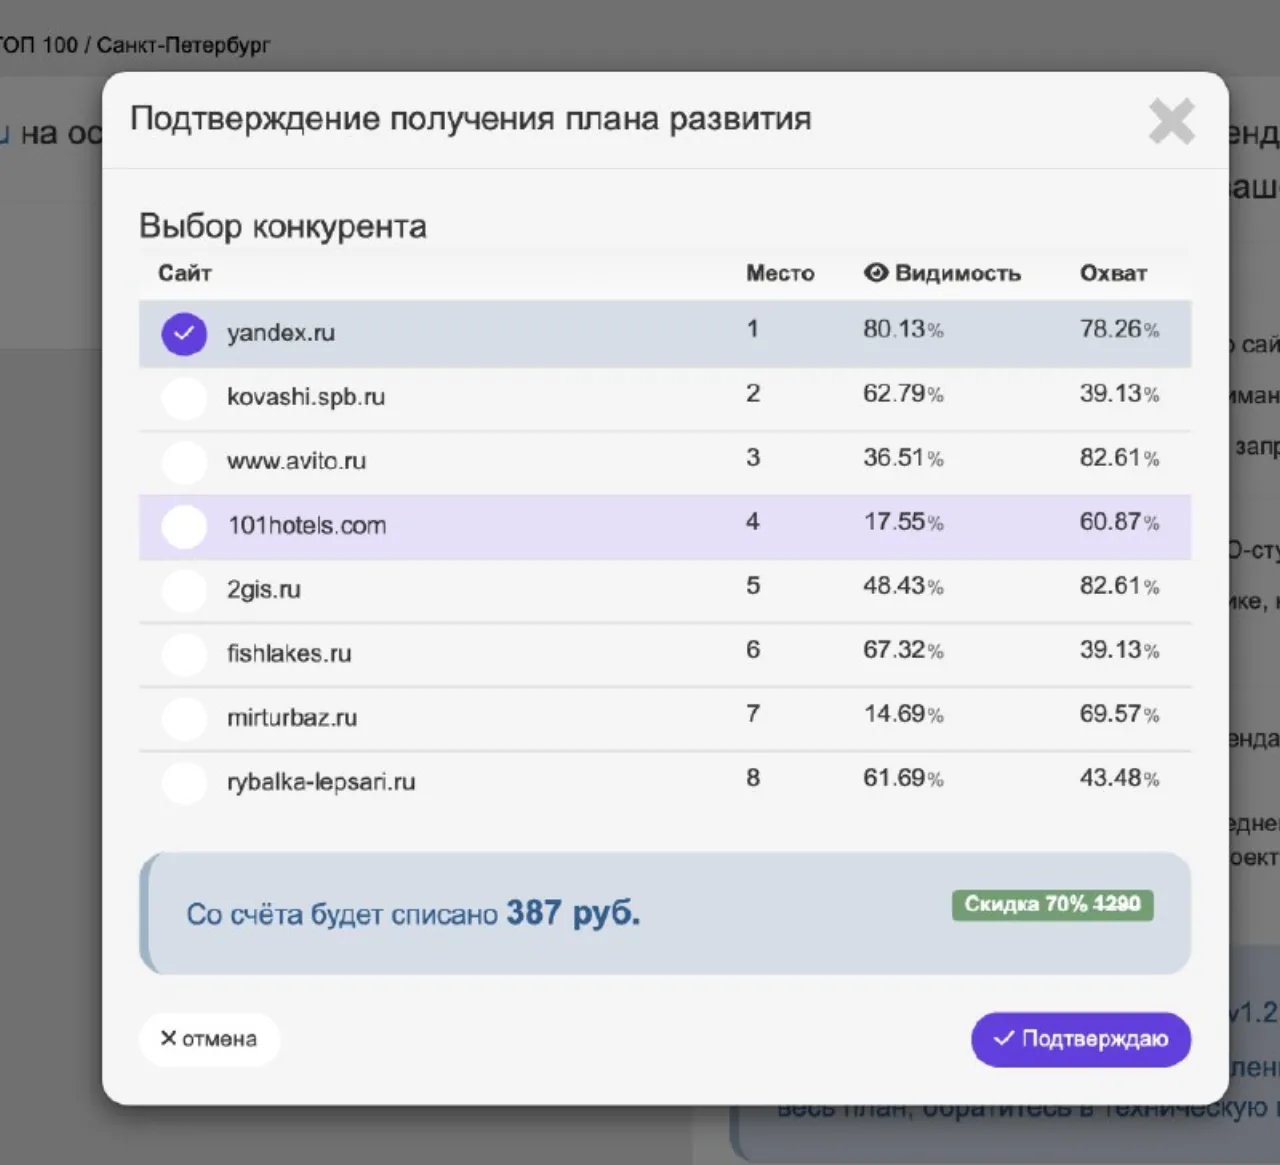
Task: Click the 67.32% visibility value
Action: [904, 649]
